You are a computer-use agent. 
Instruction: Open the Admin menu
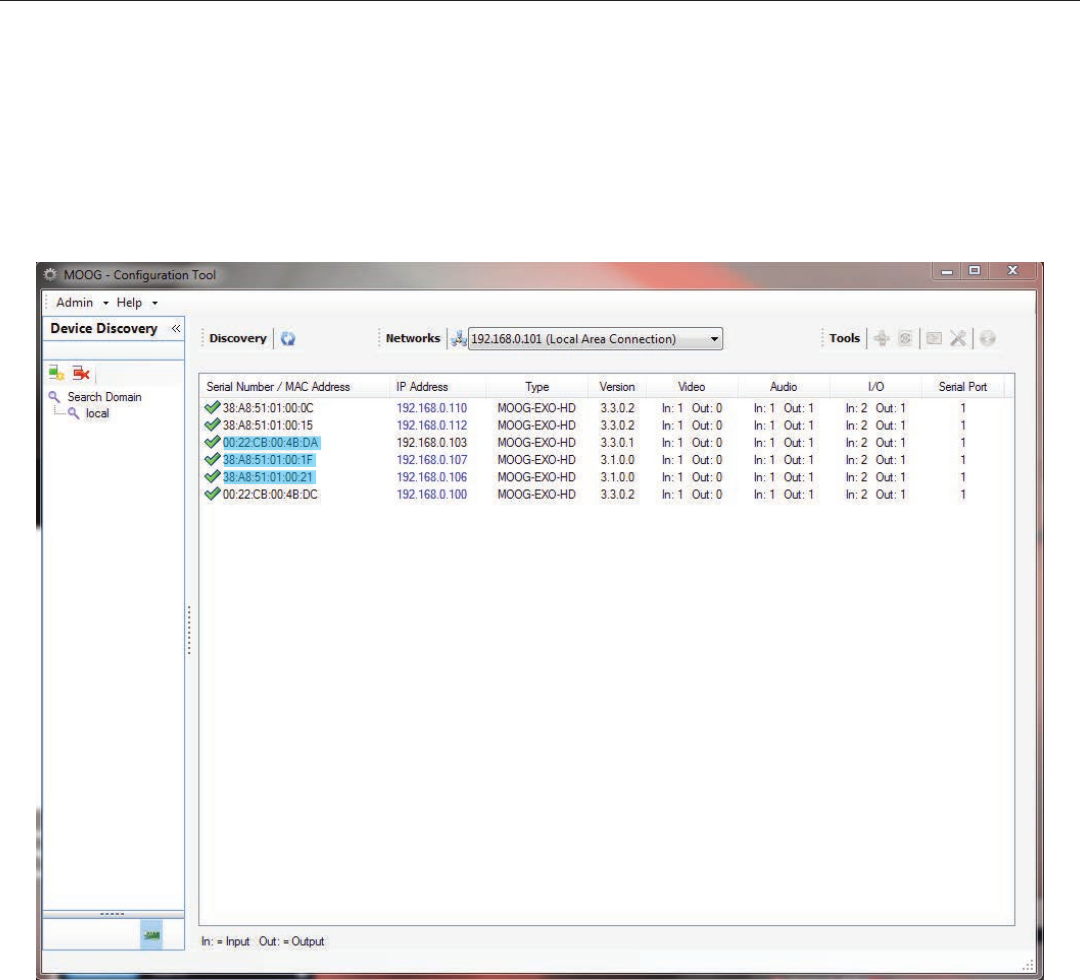(82, 302)
